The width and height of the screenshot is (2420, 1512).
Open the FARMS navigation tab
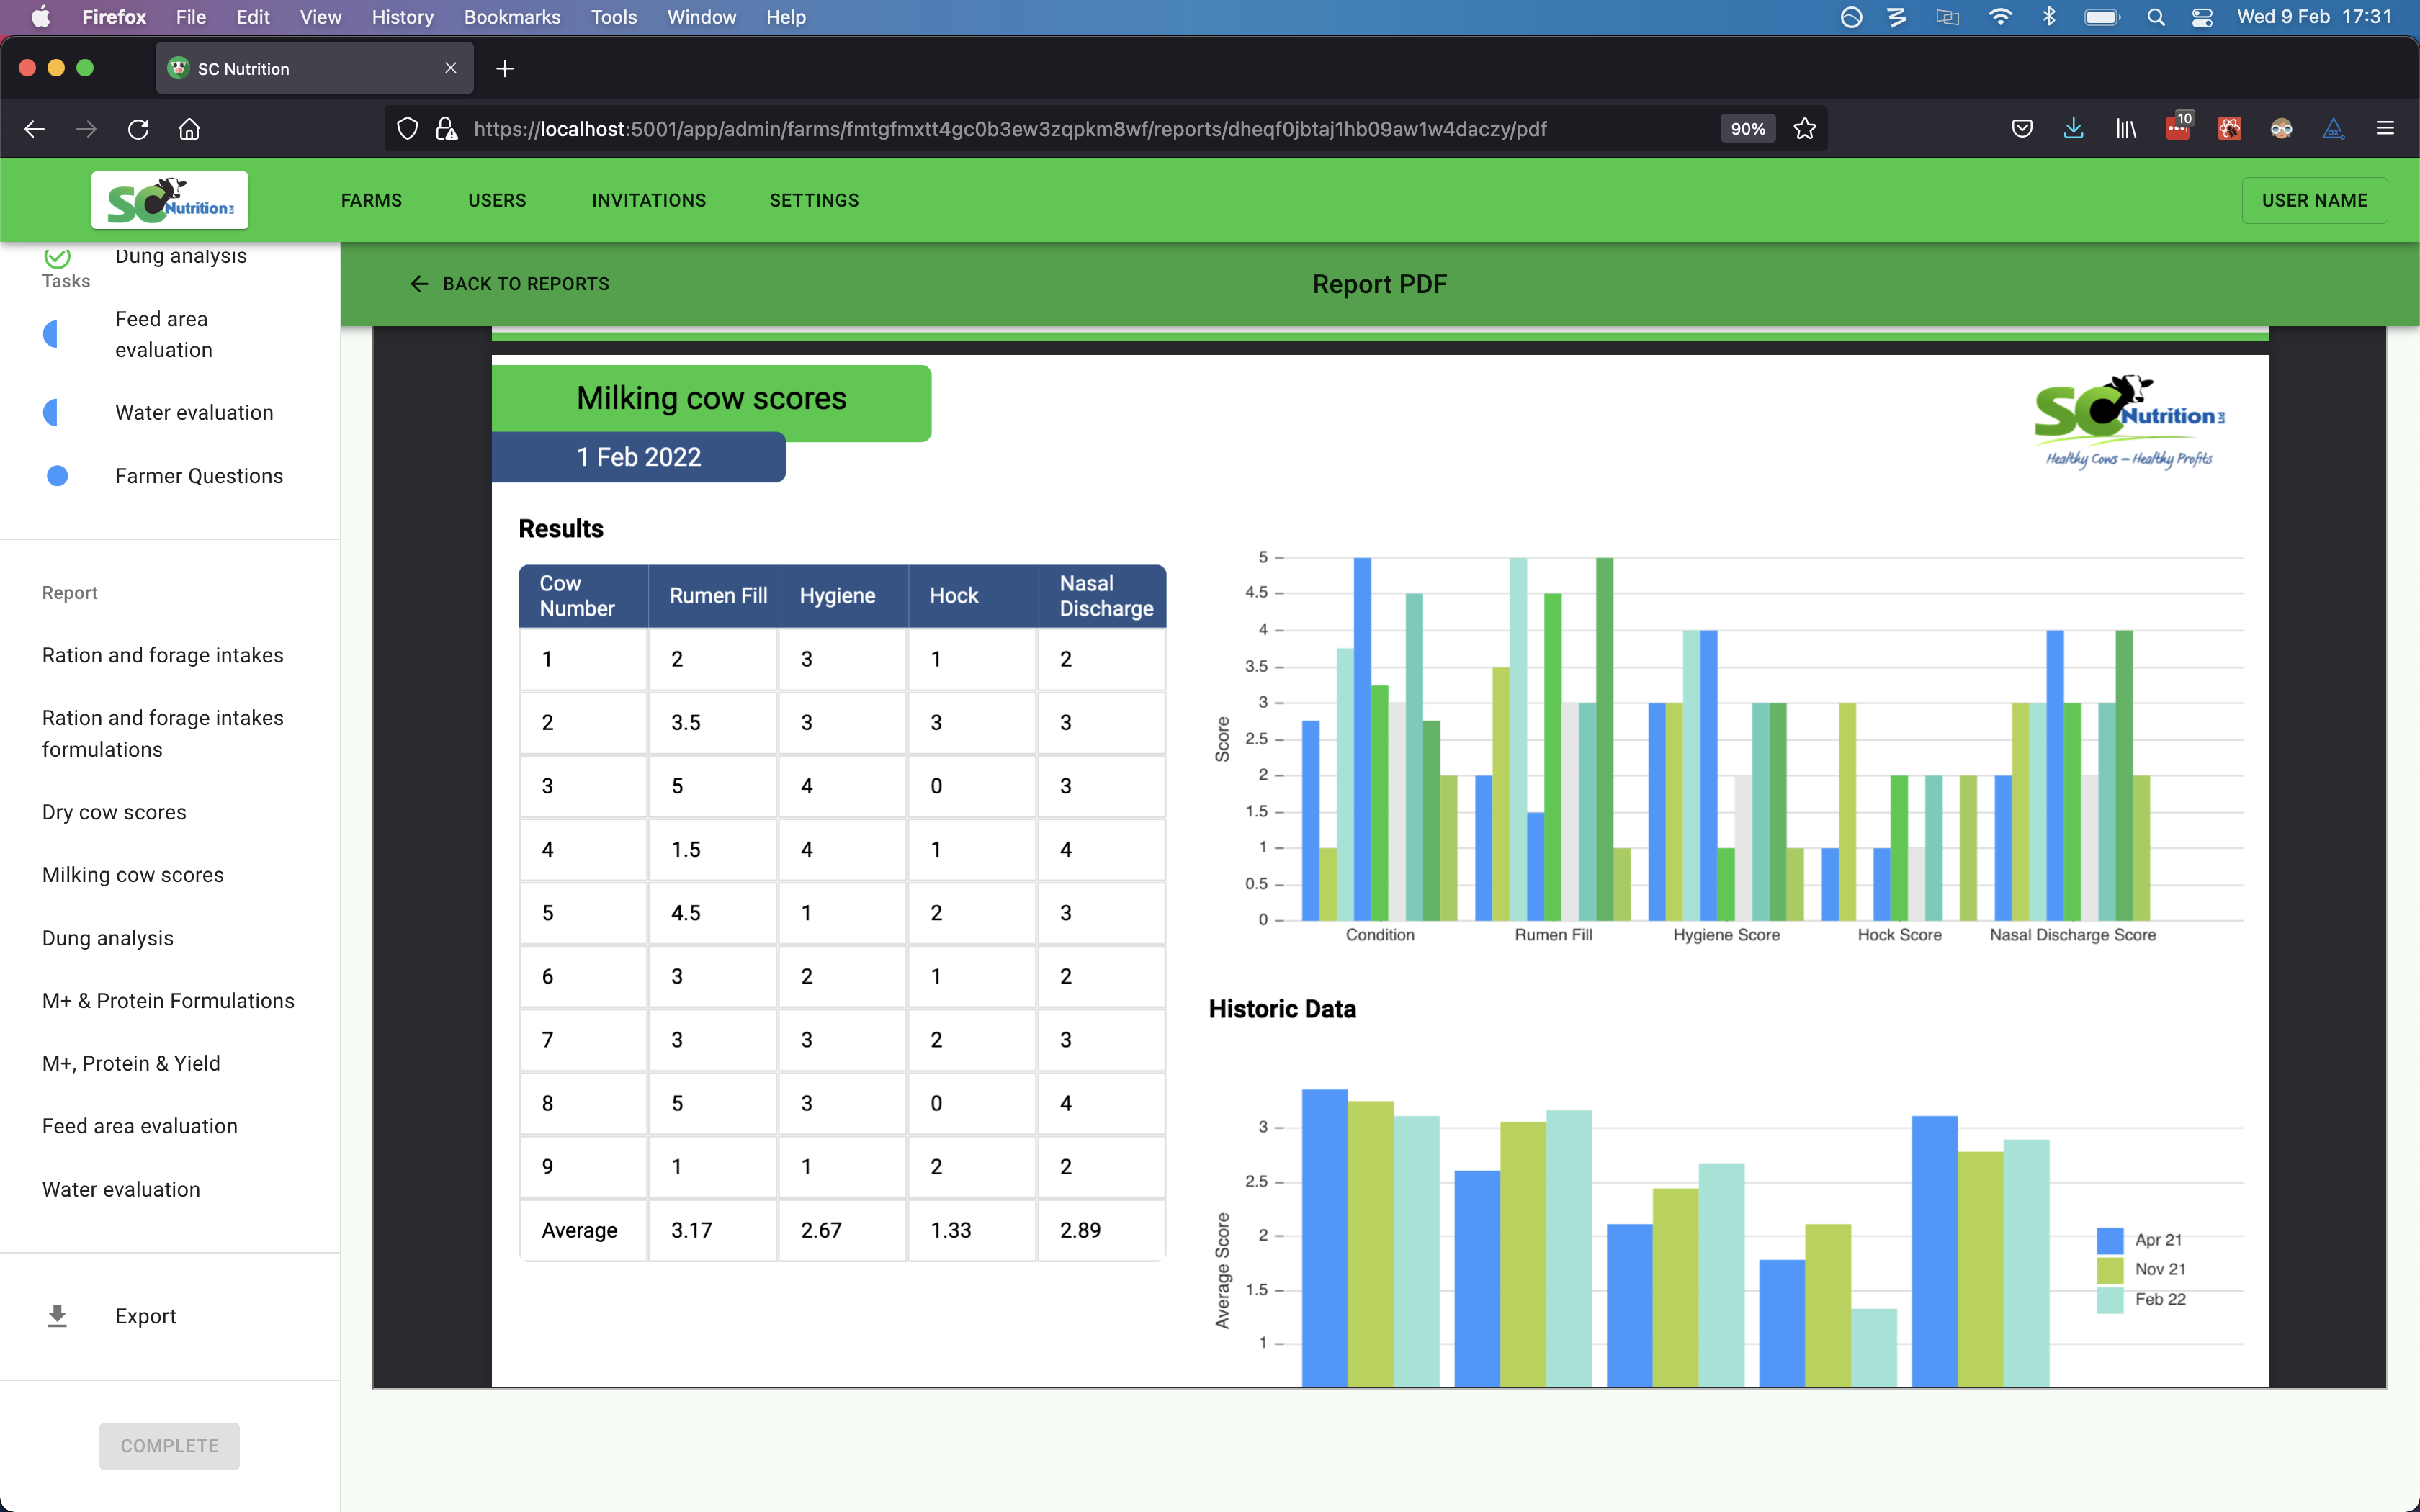(371, 200)
